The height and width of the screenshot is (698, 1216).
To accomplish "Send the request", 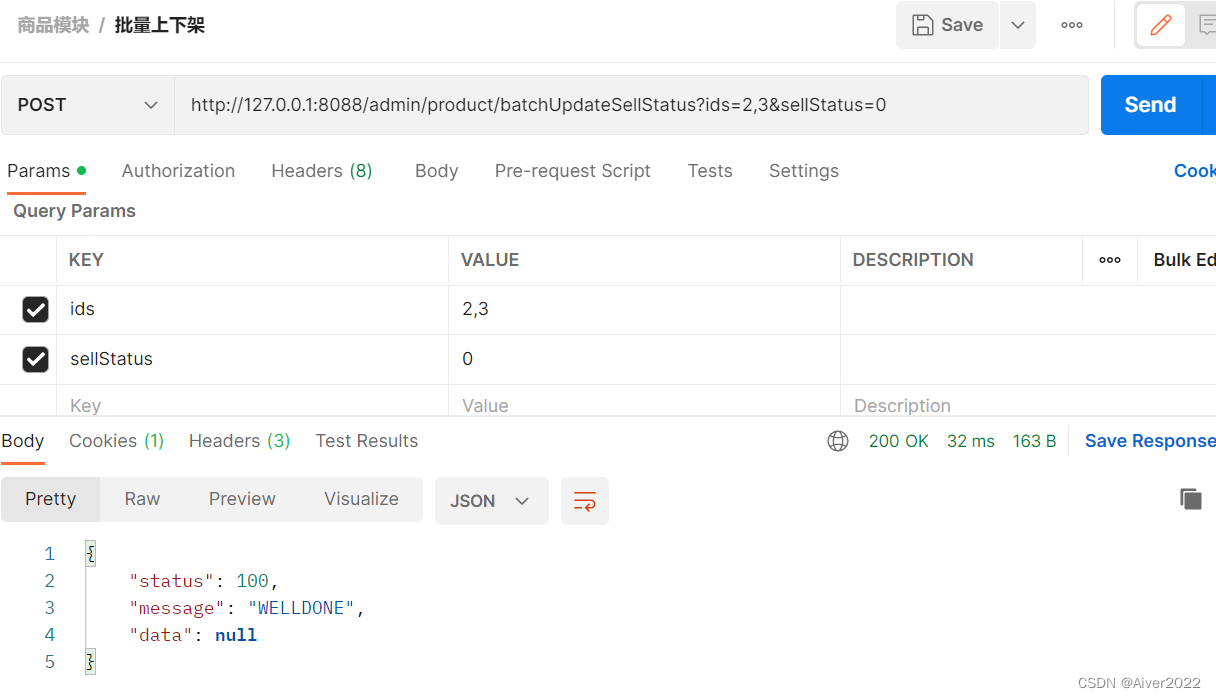I will click(x=1150, y=105).
